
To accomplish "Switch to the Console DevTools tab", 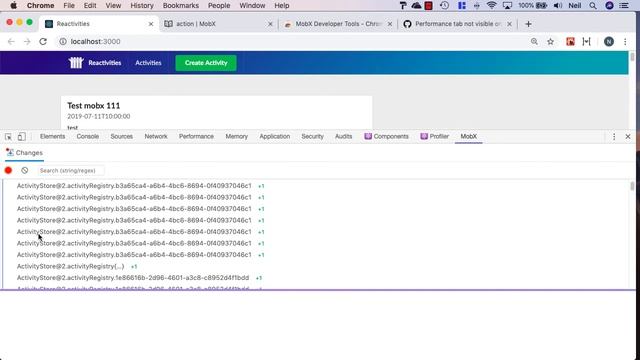I will tap(88, 136).
